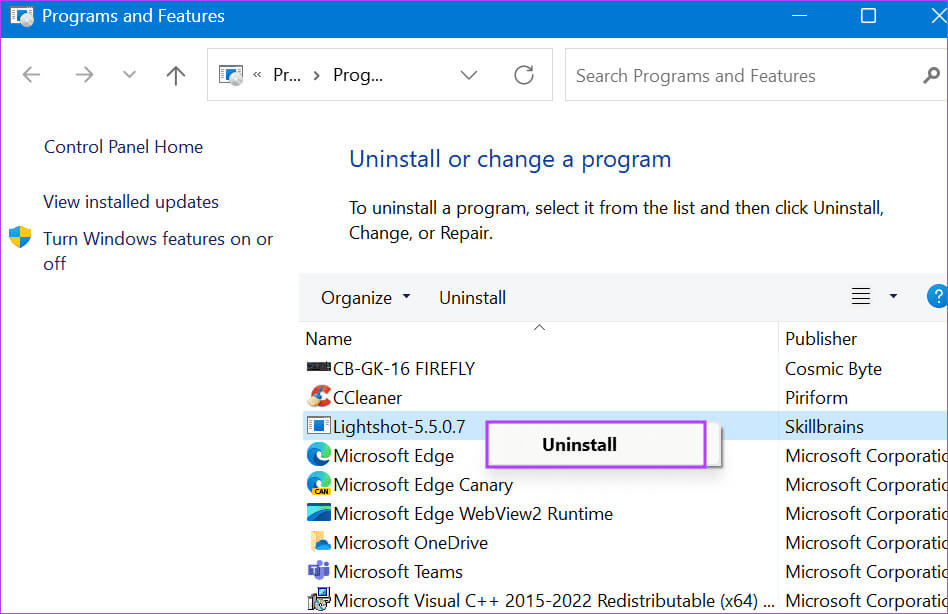Maximize the Programs and Features window
Image resolution: width=948 pixels, height=614 pixels.
[868, 16]
